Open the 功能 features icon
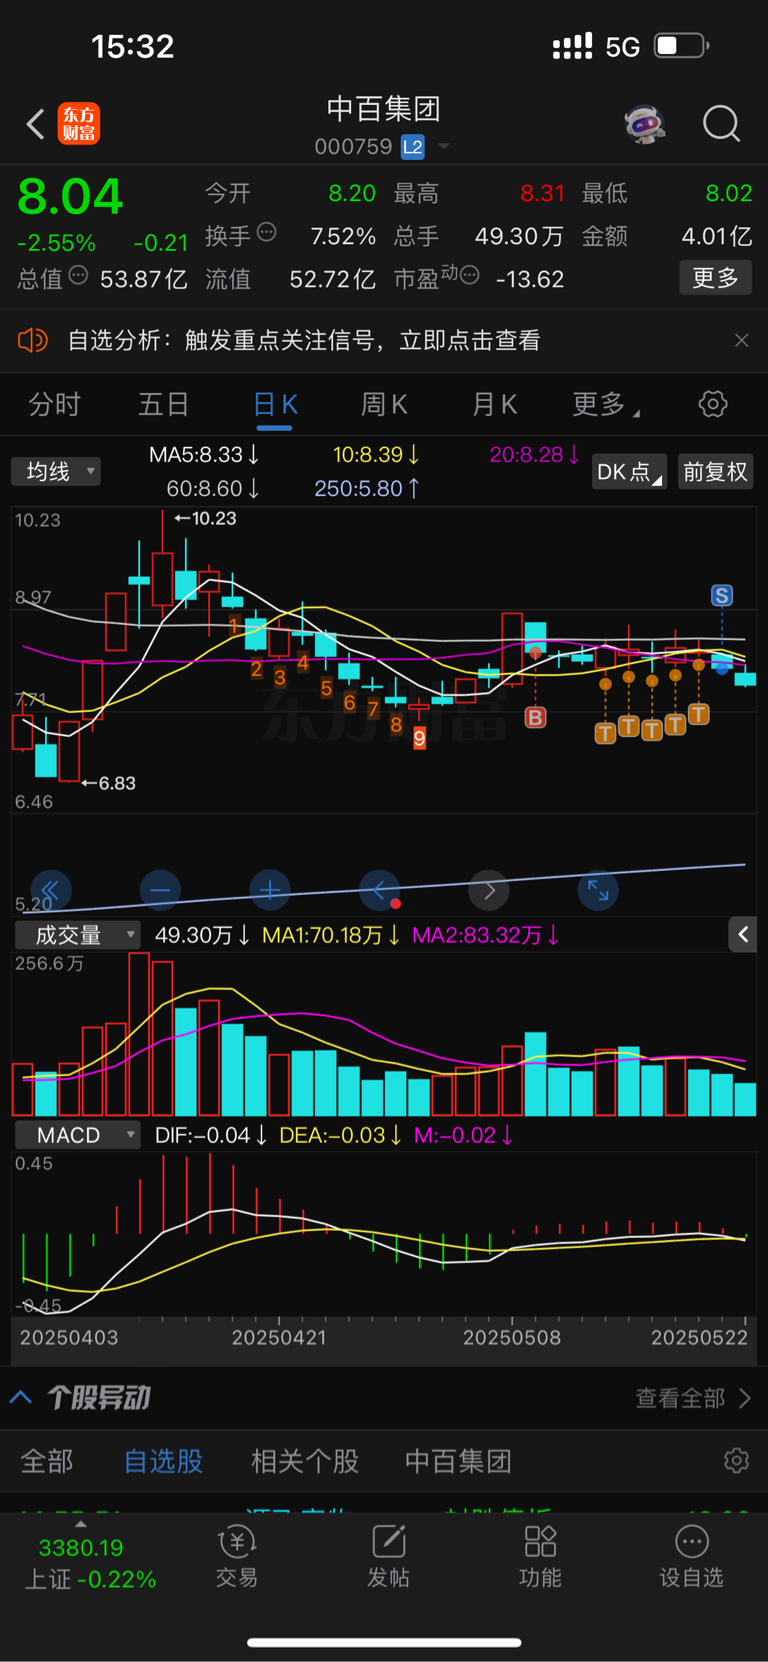This screenshot has width=768, height=1662. tap(540, 1557)
